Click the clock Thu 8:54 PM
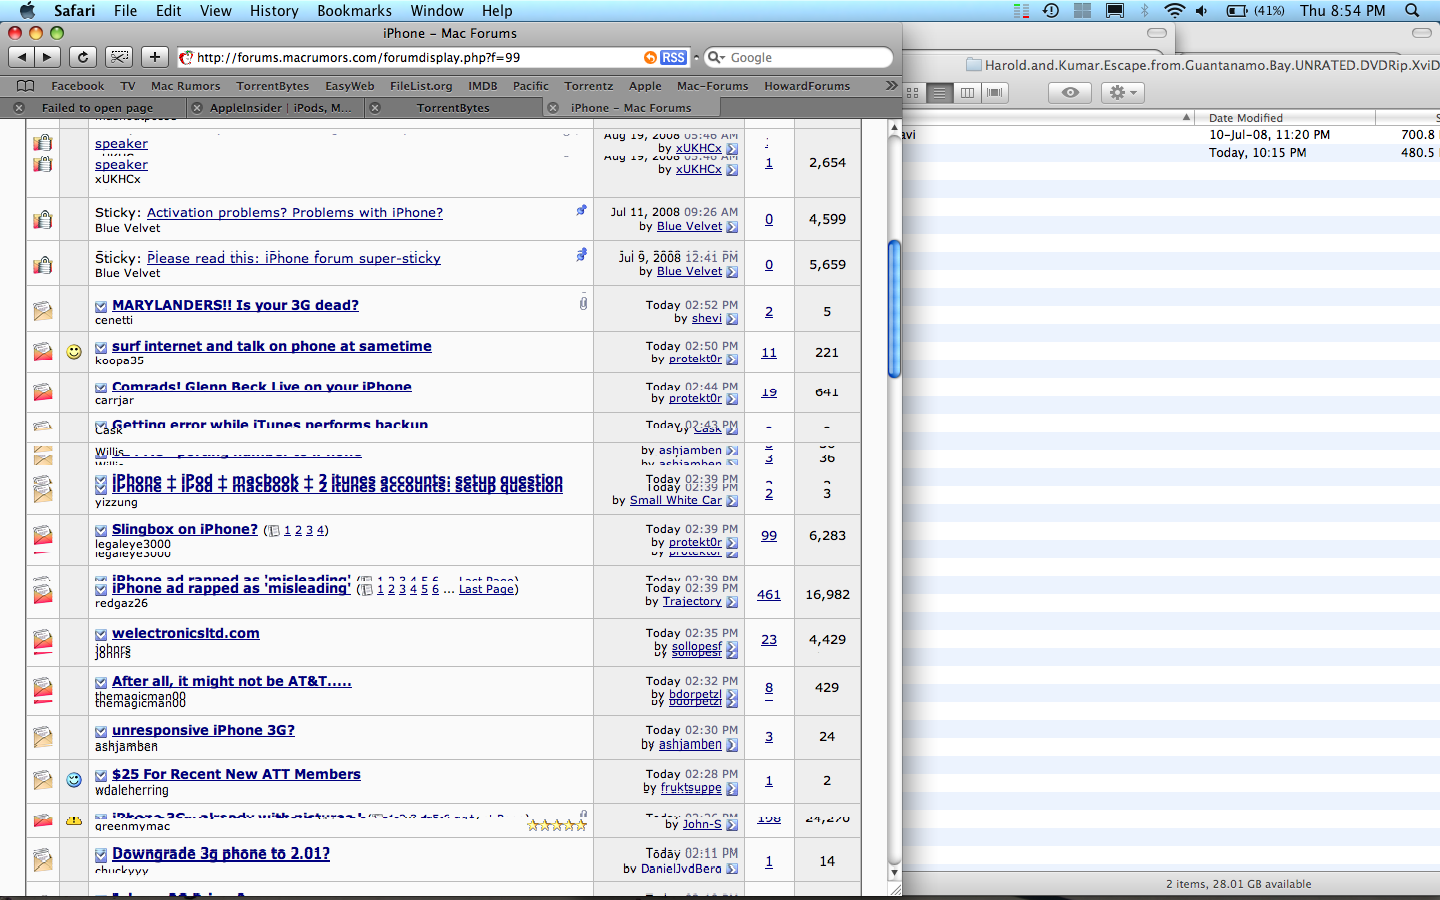The height and width of the screenshot is (900, 1440). point(1342,10)
